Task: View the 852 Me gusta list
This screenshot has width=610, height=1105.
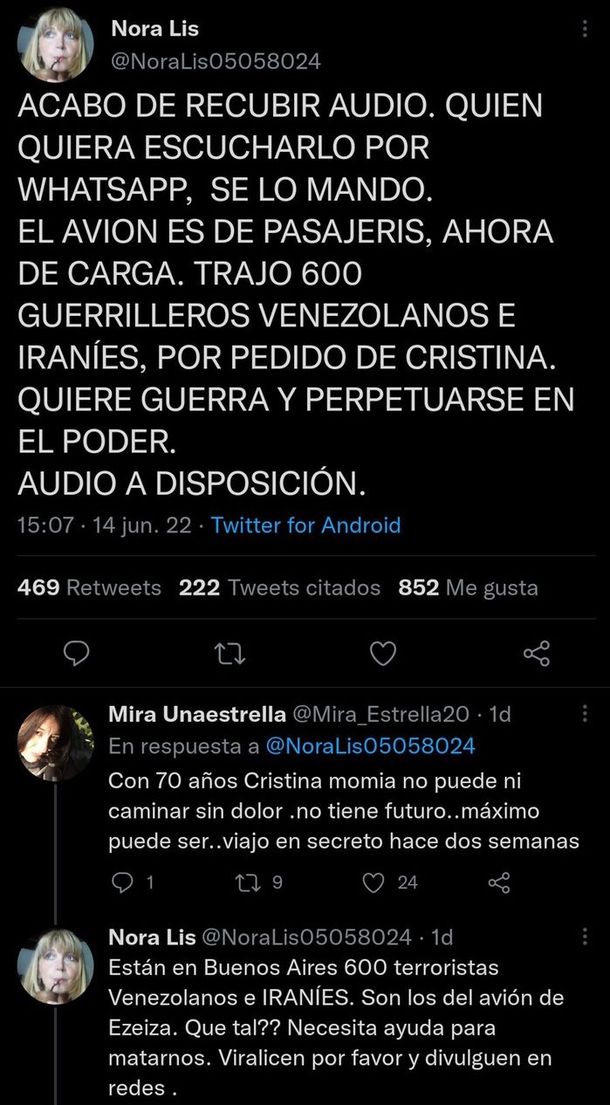Action: [468, 588]
